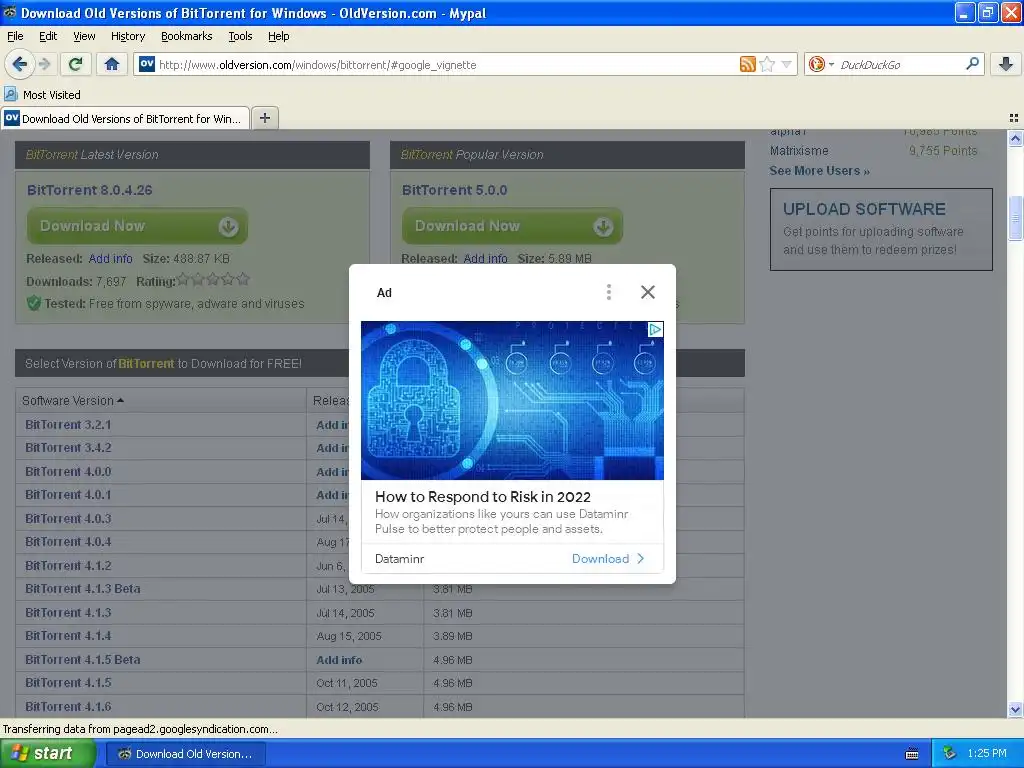Download BitTorrent 5.0.0 with Download Now

[x=512, y=226]
